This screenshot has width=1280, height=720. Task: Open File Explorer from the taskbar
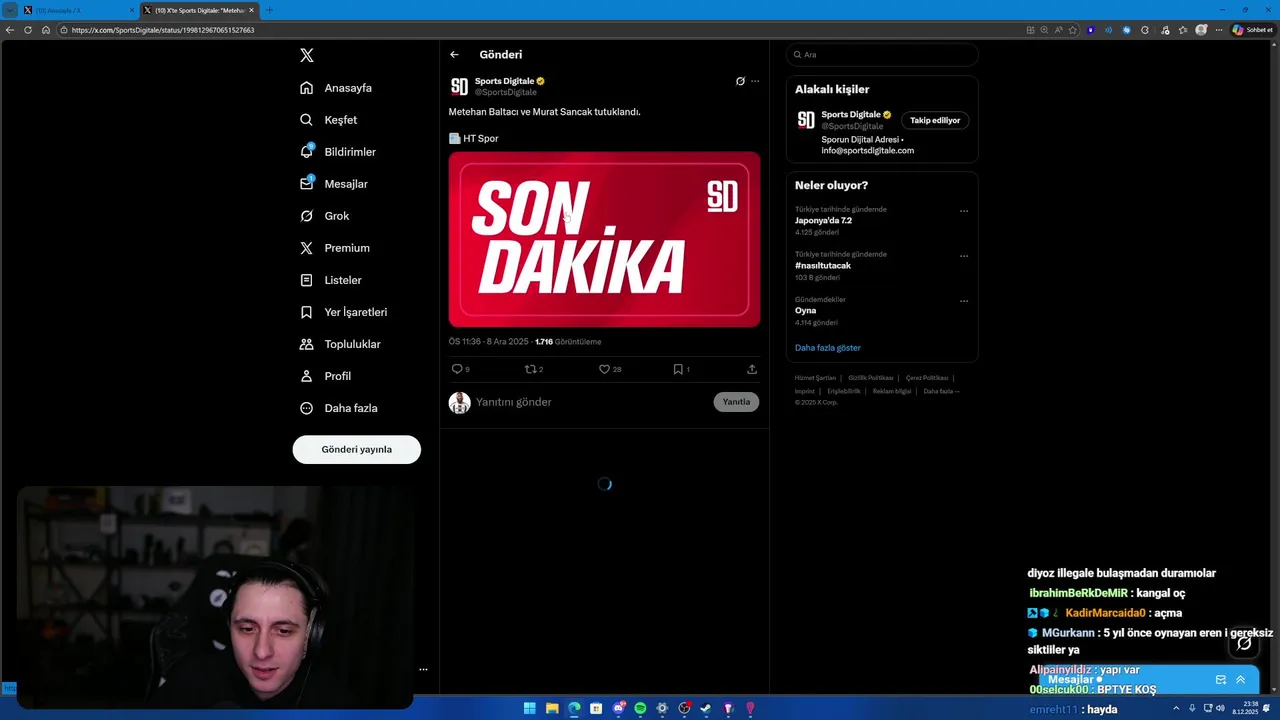point(552,709)
